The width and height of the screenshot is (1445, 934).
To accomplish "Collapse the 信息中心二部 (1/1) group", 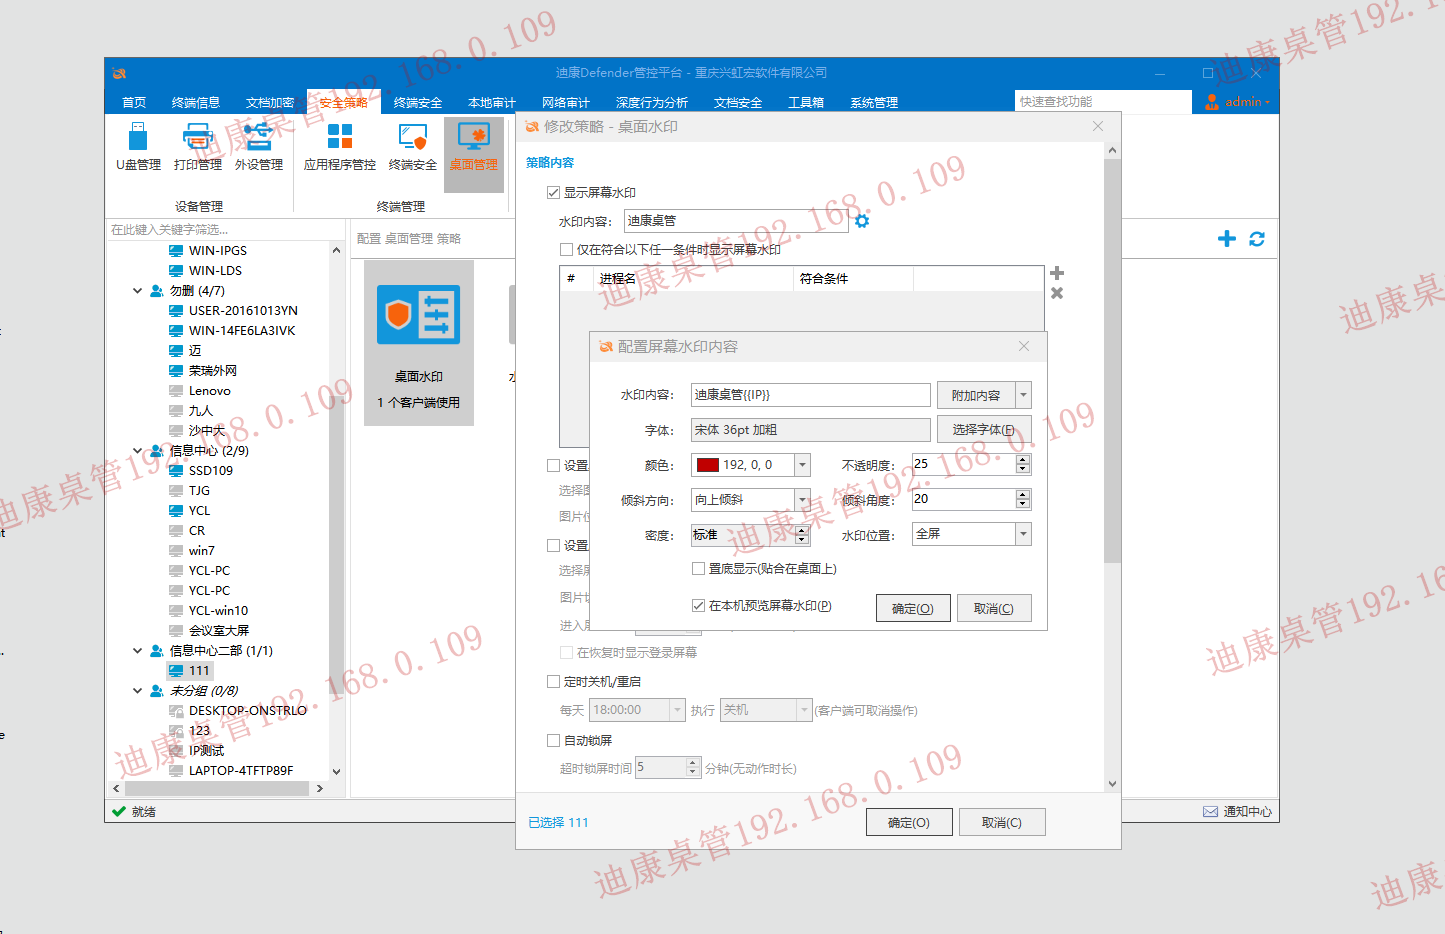I will (137, 651).
